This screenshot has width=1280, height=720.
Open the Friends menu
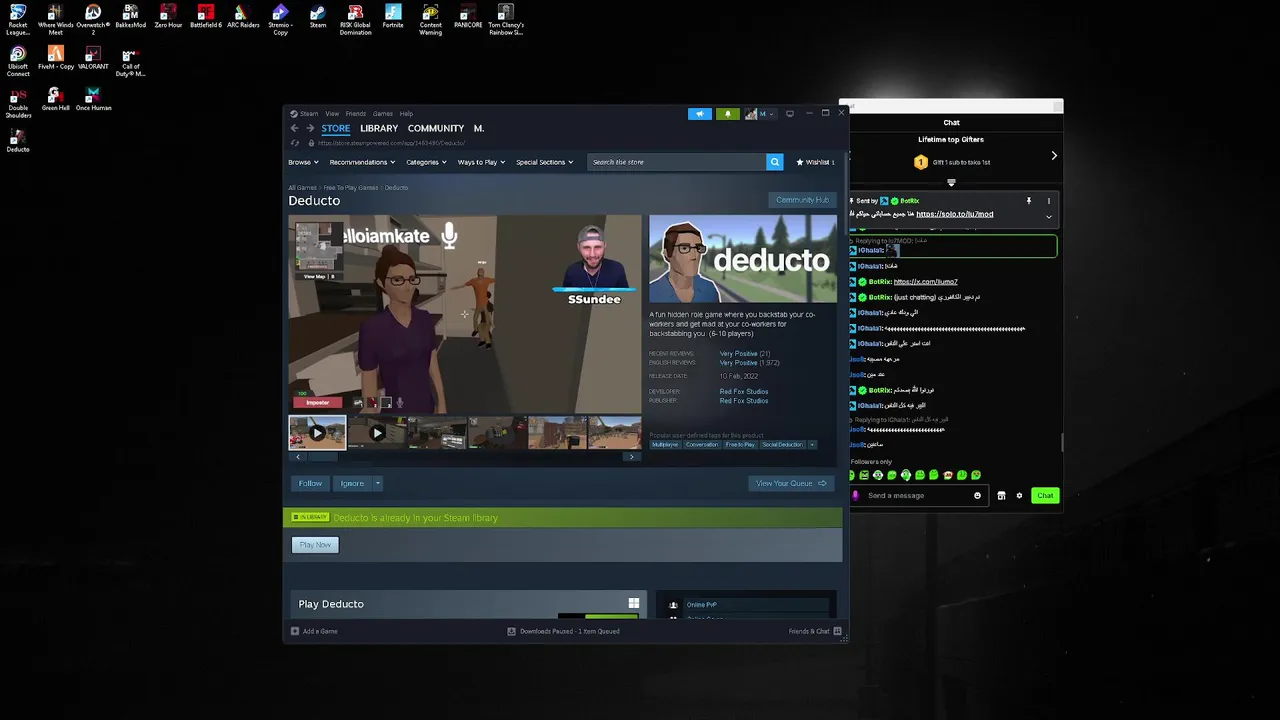tap(355, 113)
